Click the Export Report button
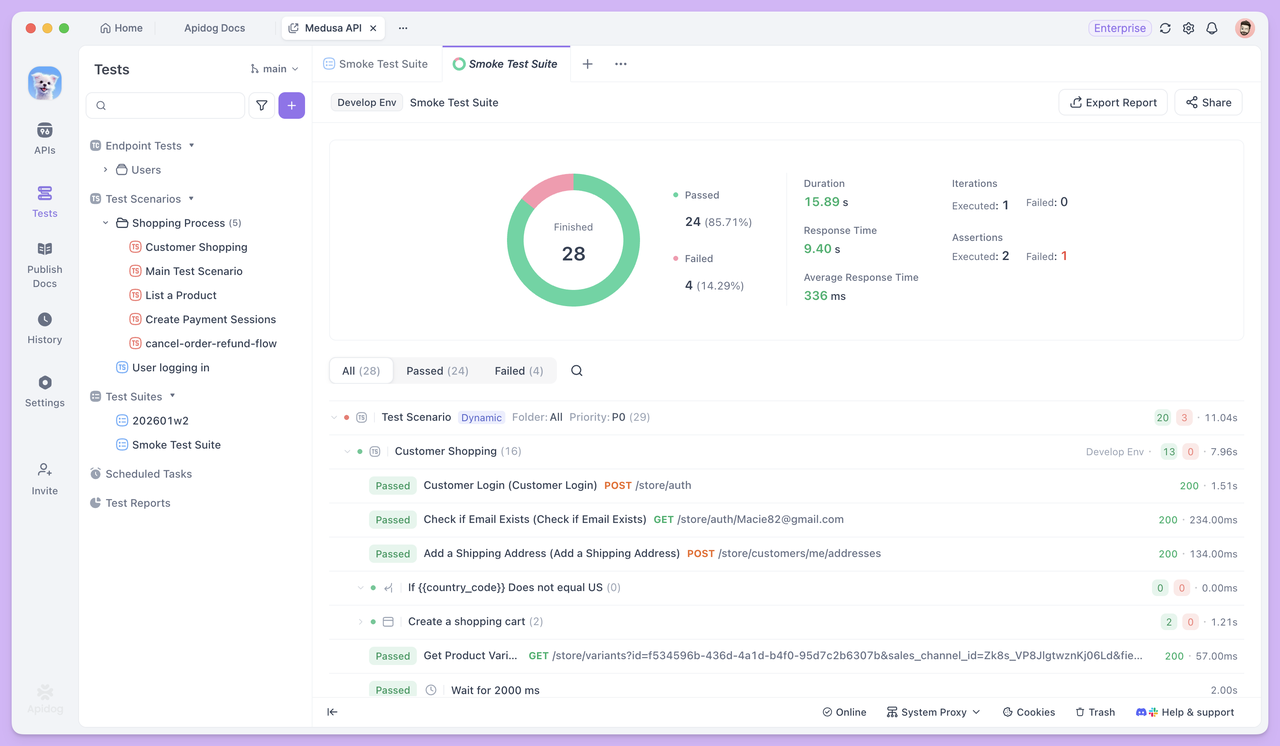 pyautogui.click(x=1112, y=102)
